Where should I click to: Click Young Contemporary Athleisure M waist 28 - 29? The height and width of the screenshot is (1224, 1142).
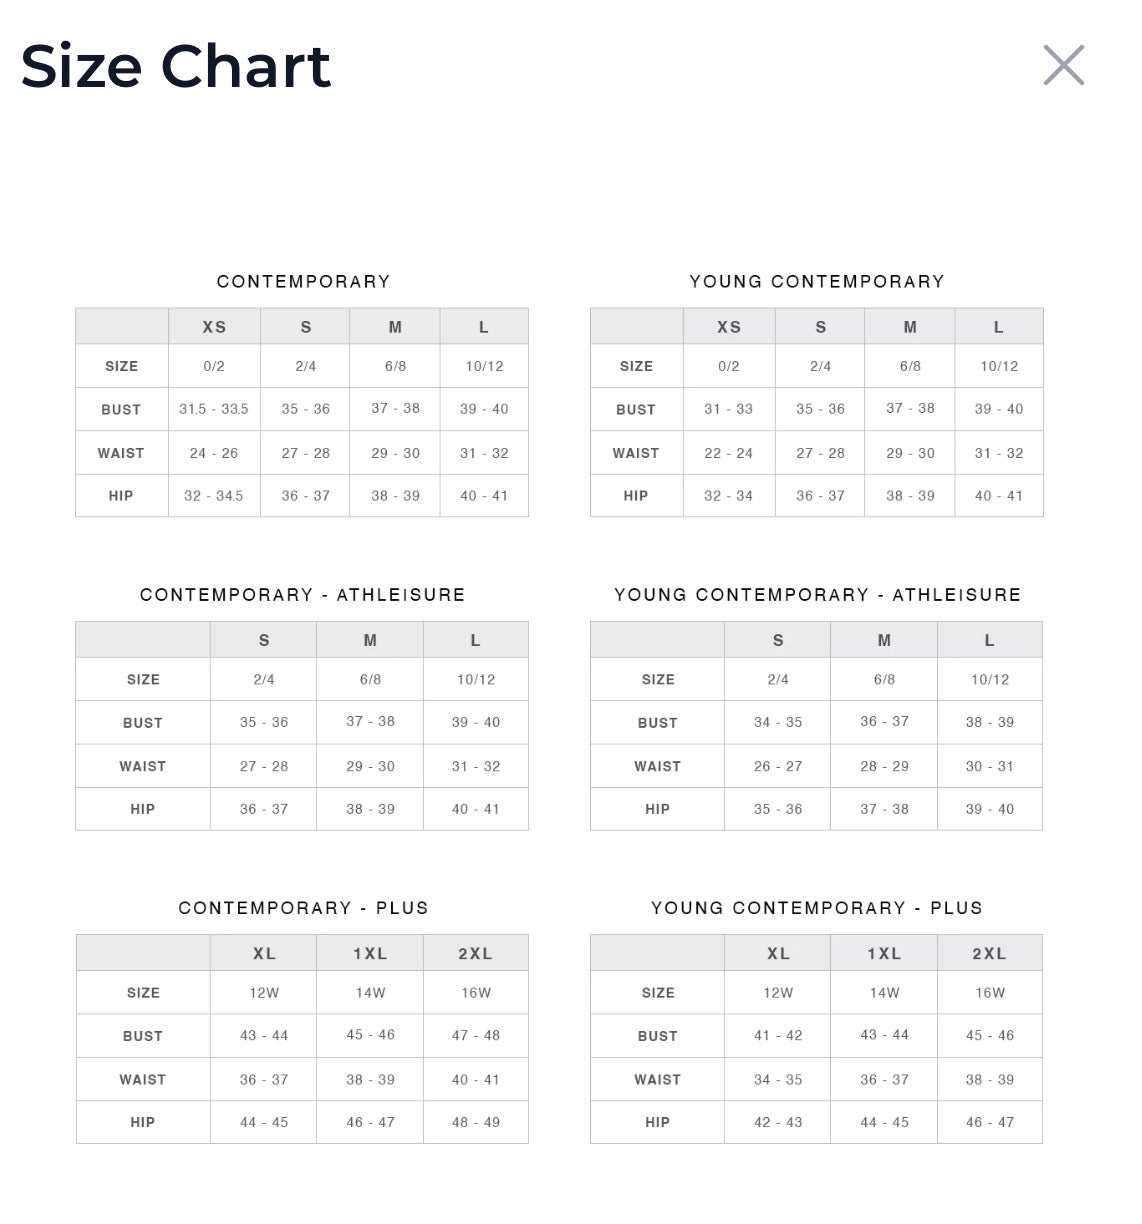coord(884,766)
